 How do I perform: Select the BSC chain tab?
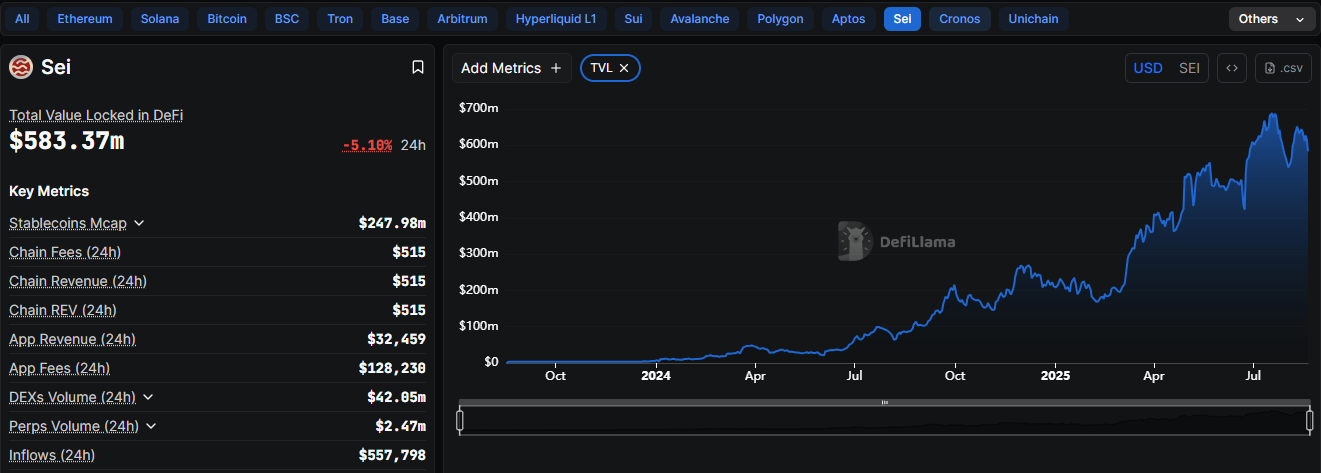tap(287, 19)
